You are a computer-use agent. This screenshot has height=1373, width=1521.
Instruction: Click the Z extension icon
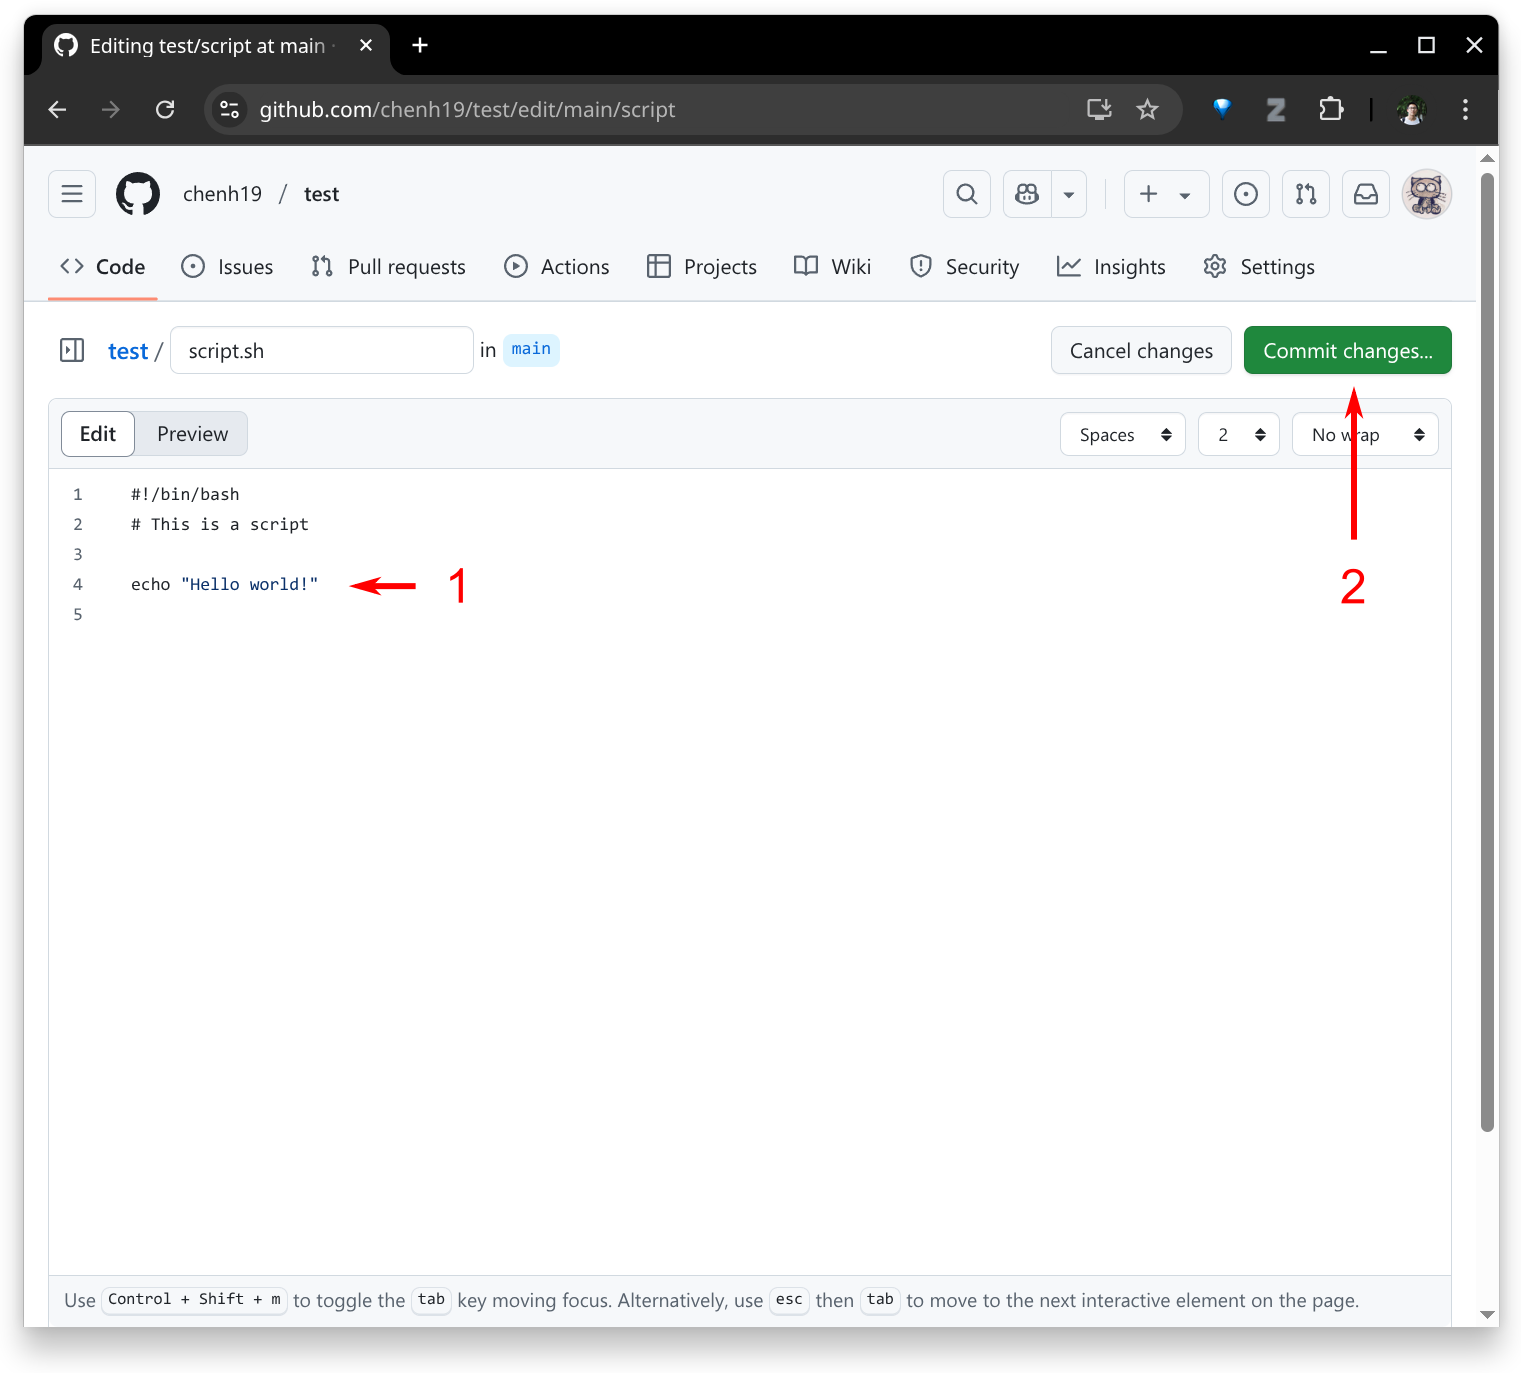pos(1276,110)
